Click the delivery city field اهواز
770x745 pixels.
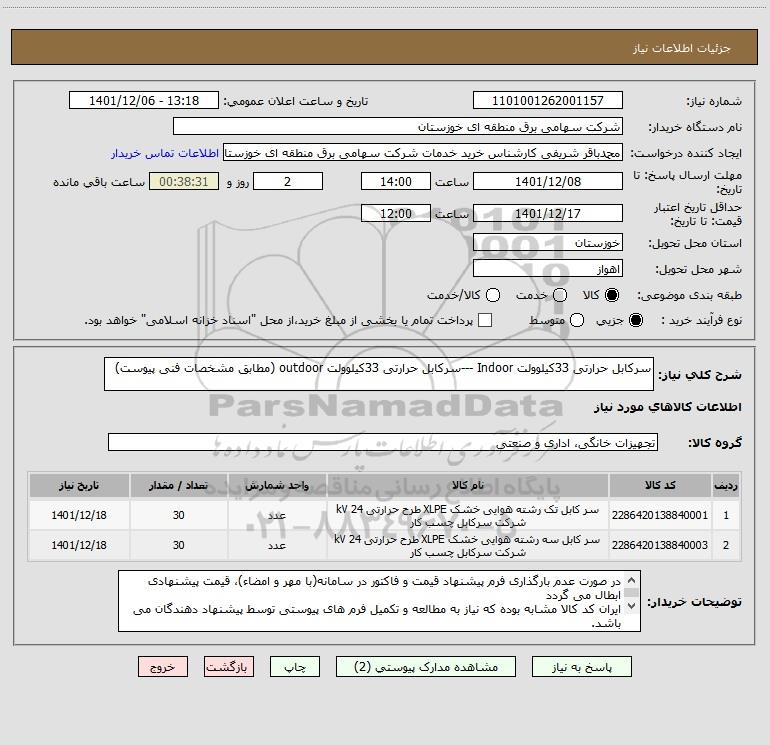pos(548,268)
